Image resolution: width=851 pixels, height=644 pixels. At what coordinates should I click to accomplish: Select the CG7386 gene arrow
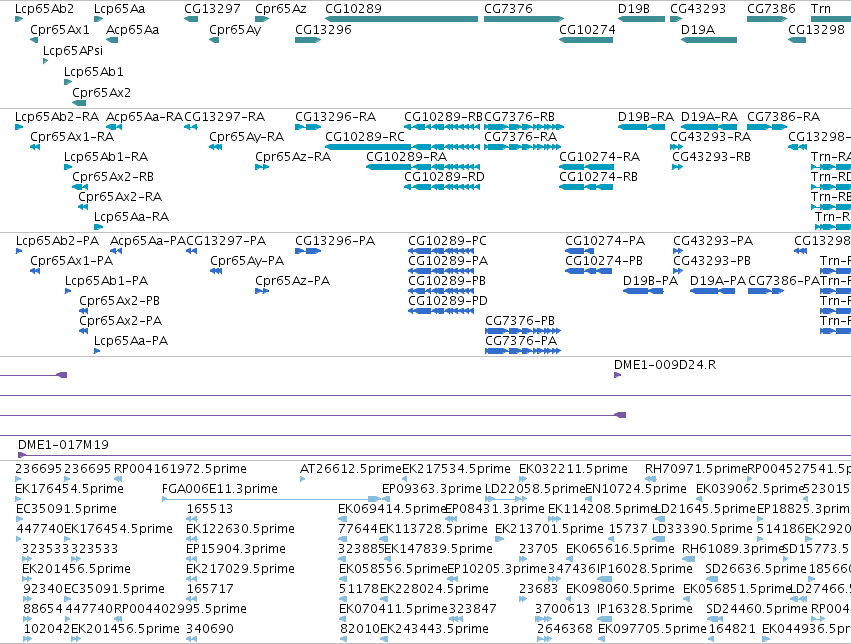[x=767, y=19]
